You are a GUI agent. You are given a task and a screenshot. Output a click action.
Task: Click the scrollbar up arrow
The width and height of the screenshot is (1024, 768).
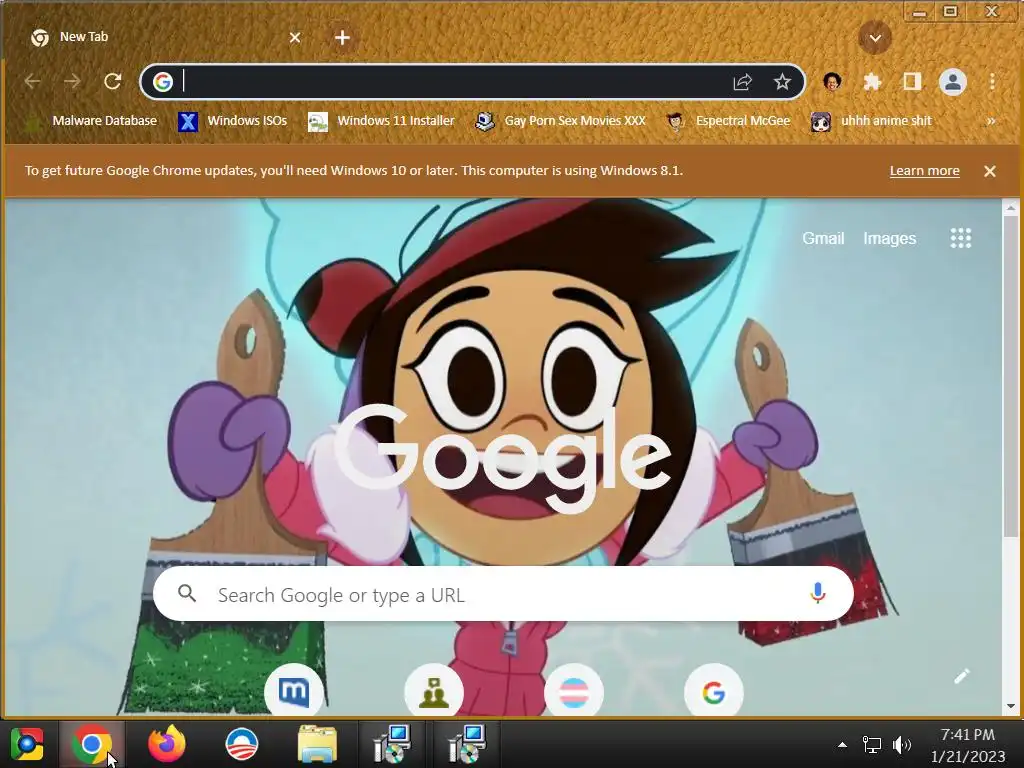pos(1010,208)
